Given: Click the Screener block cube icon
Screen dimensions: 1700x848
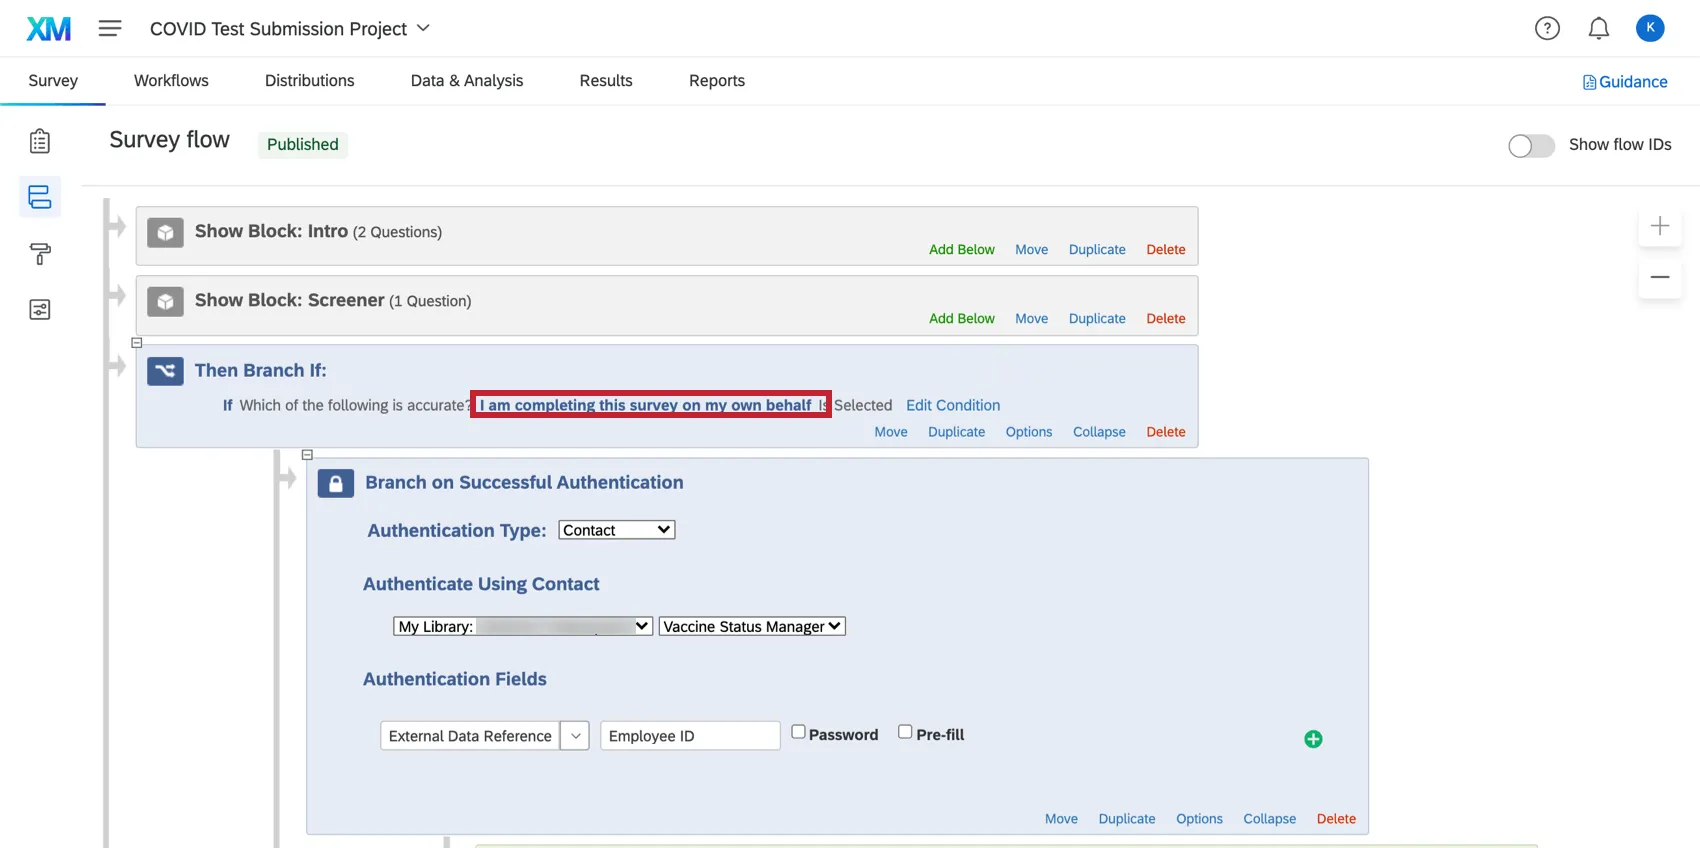Looking at the screenshot, I should point(165,302).
